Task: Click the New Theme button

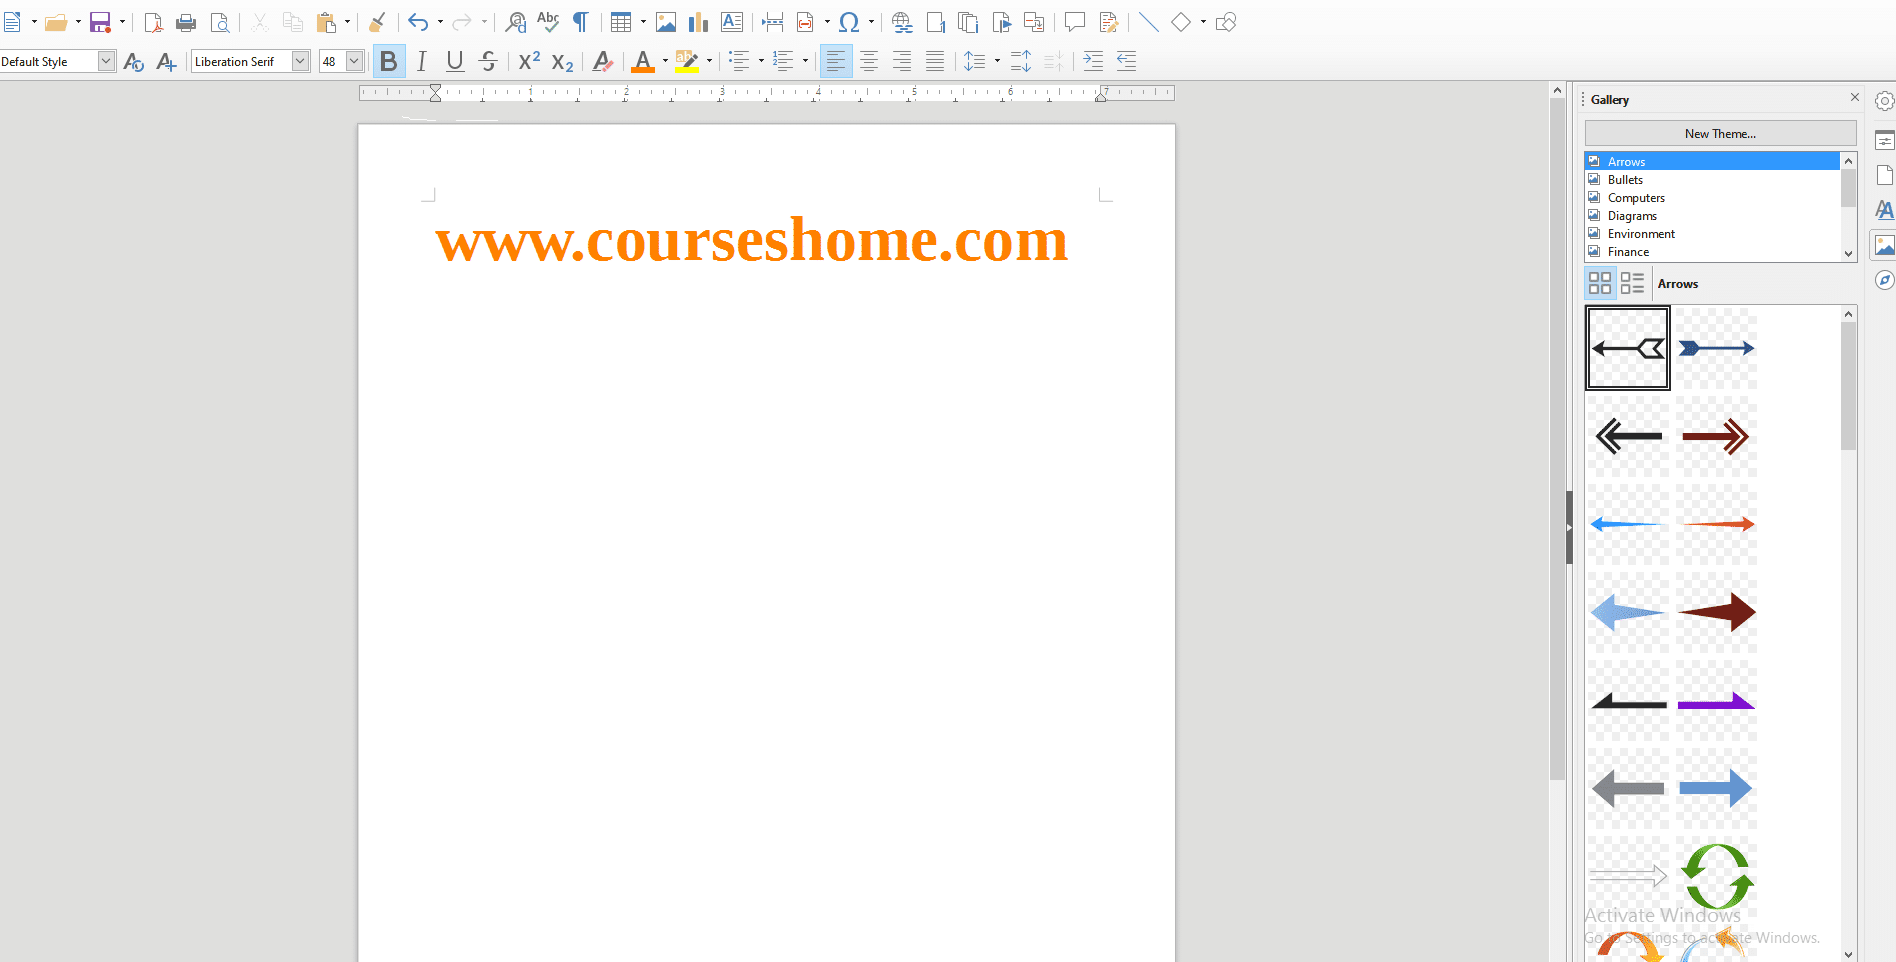Action: coord(1719,133)
